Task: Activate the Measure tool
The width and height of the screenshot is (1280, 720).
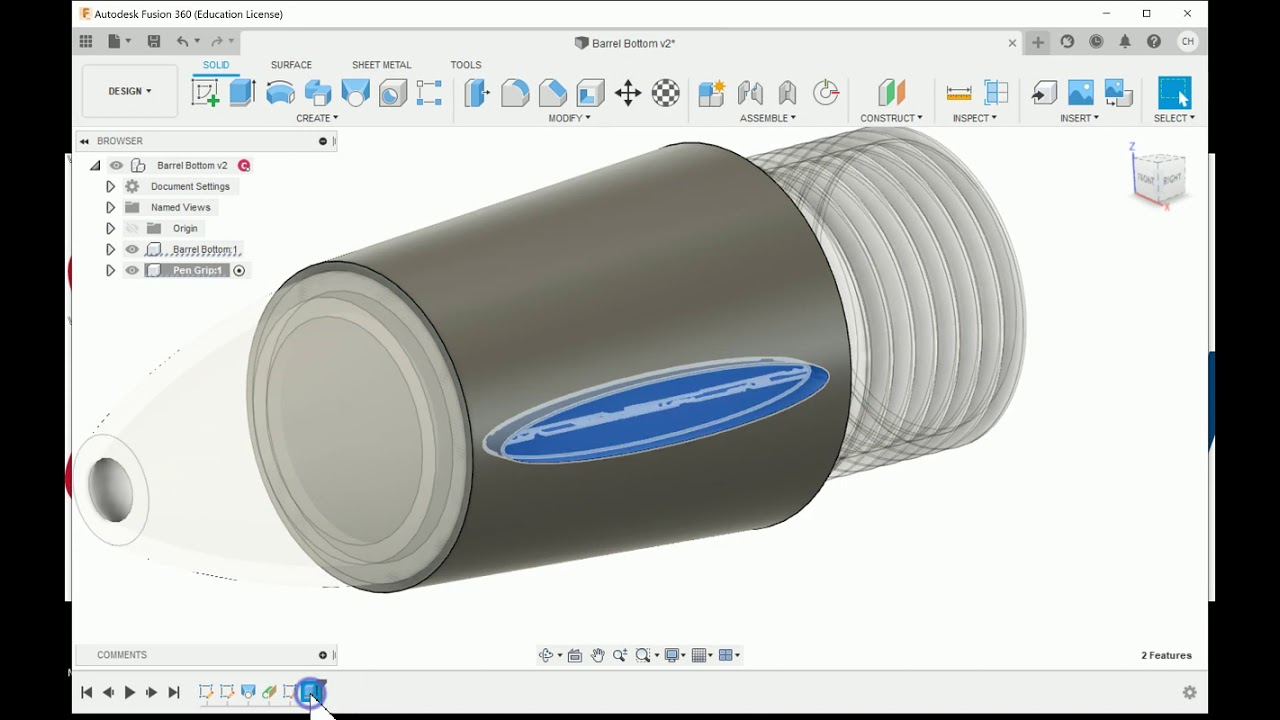Action: tap(958, 93)
